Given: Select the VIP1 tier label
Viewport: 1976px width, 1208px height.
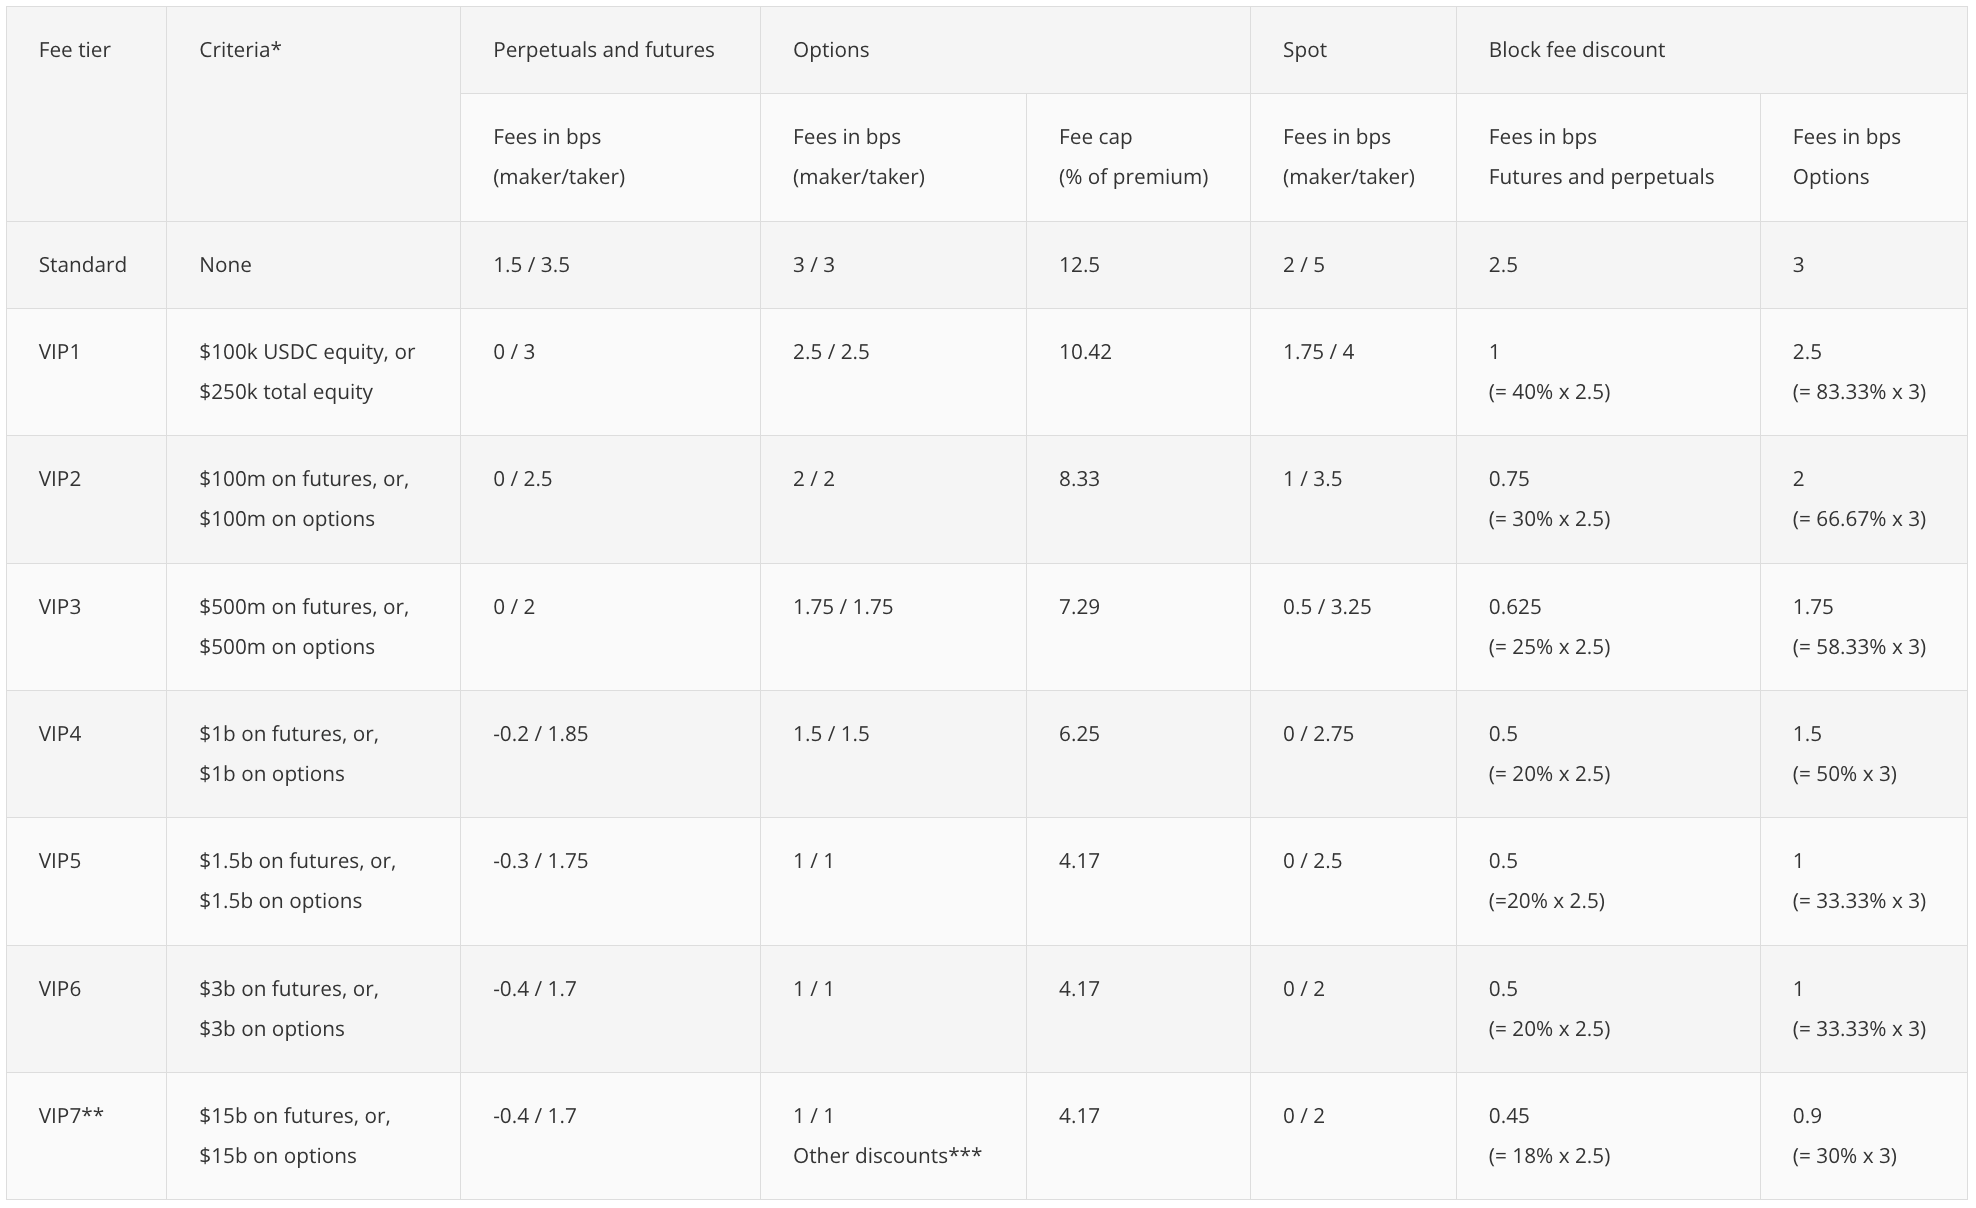Looking at the screenshot, I should pos(59,352).
